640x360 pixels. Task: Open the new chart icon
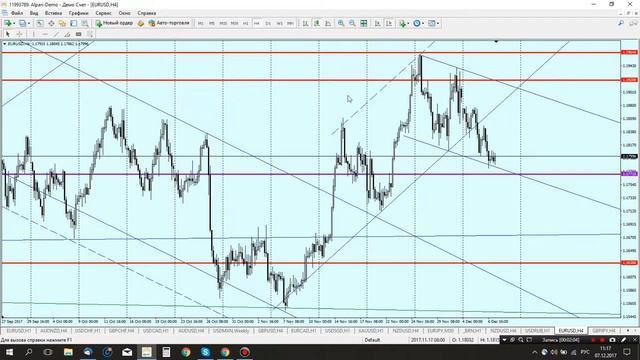coord(7,23)
